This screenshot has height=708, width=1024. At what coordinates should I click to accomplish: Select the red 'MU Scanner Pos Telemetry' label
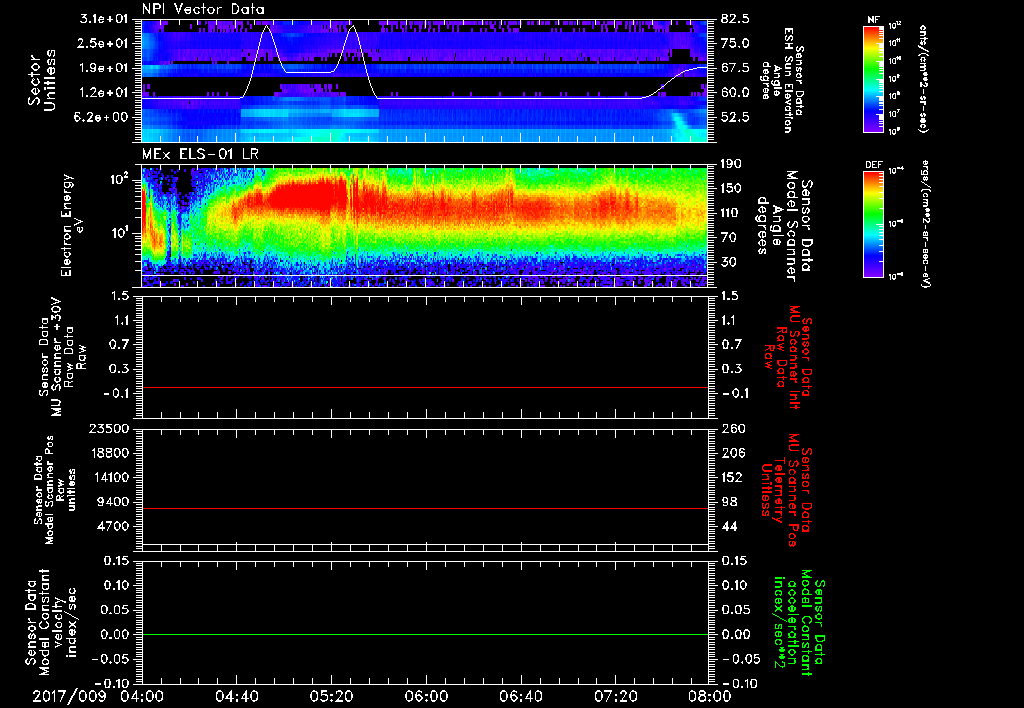click(786, 489)
